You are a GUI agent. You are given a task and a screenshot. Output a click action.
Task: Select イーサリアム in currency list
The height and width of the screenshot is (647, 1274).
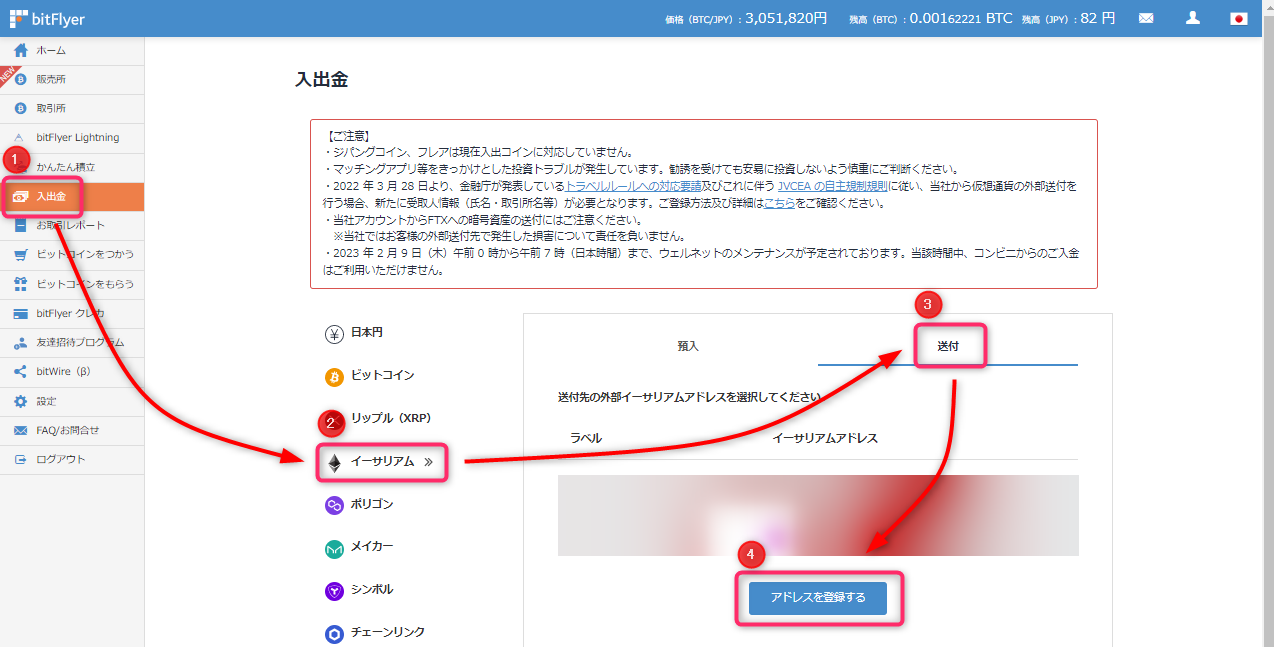383,462
